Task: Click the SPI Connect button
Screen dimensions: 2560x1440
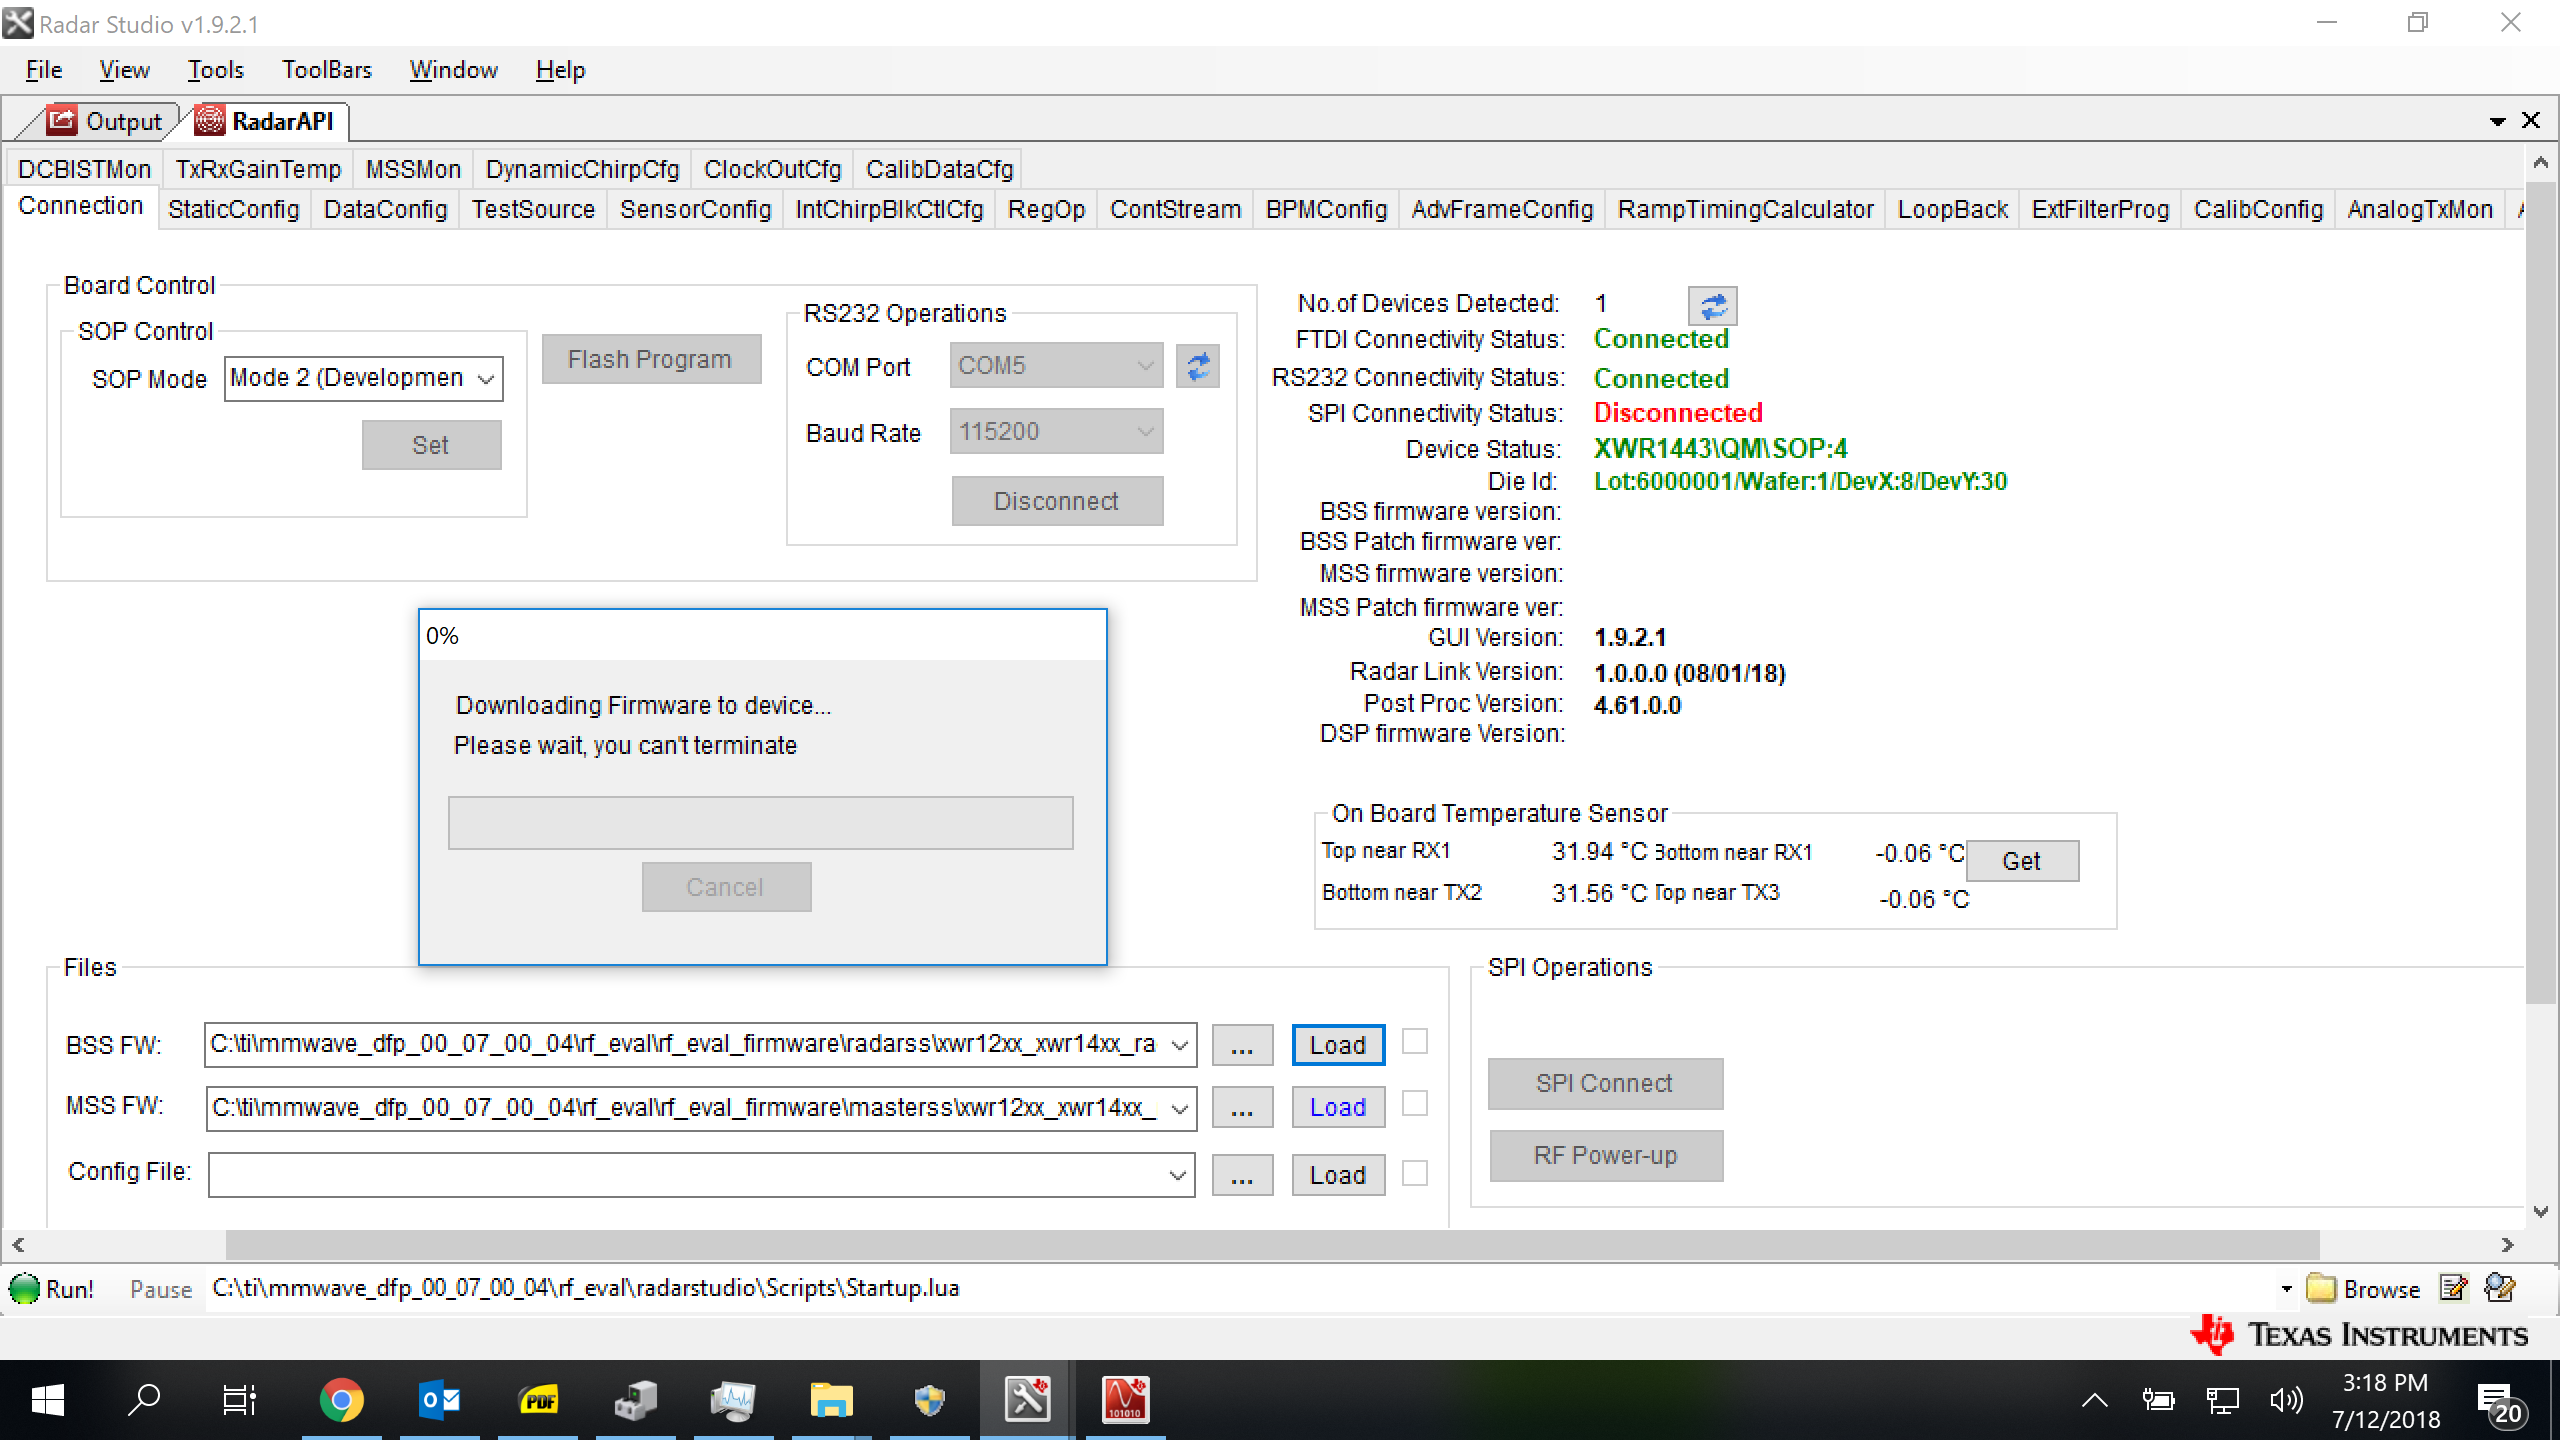Action: pyautogui.click(x=1605, y=1083)
